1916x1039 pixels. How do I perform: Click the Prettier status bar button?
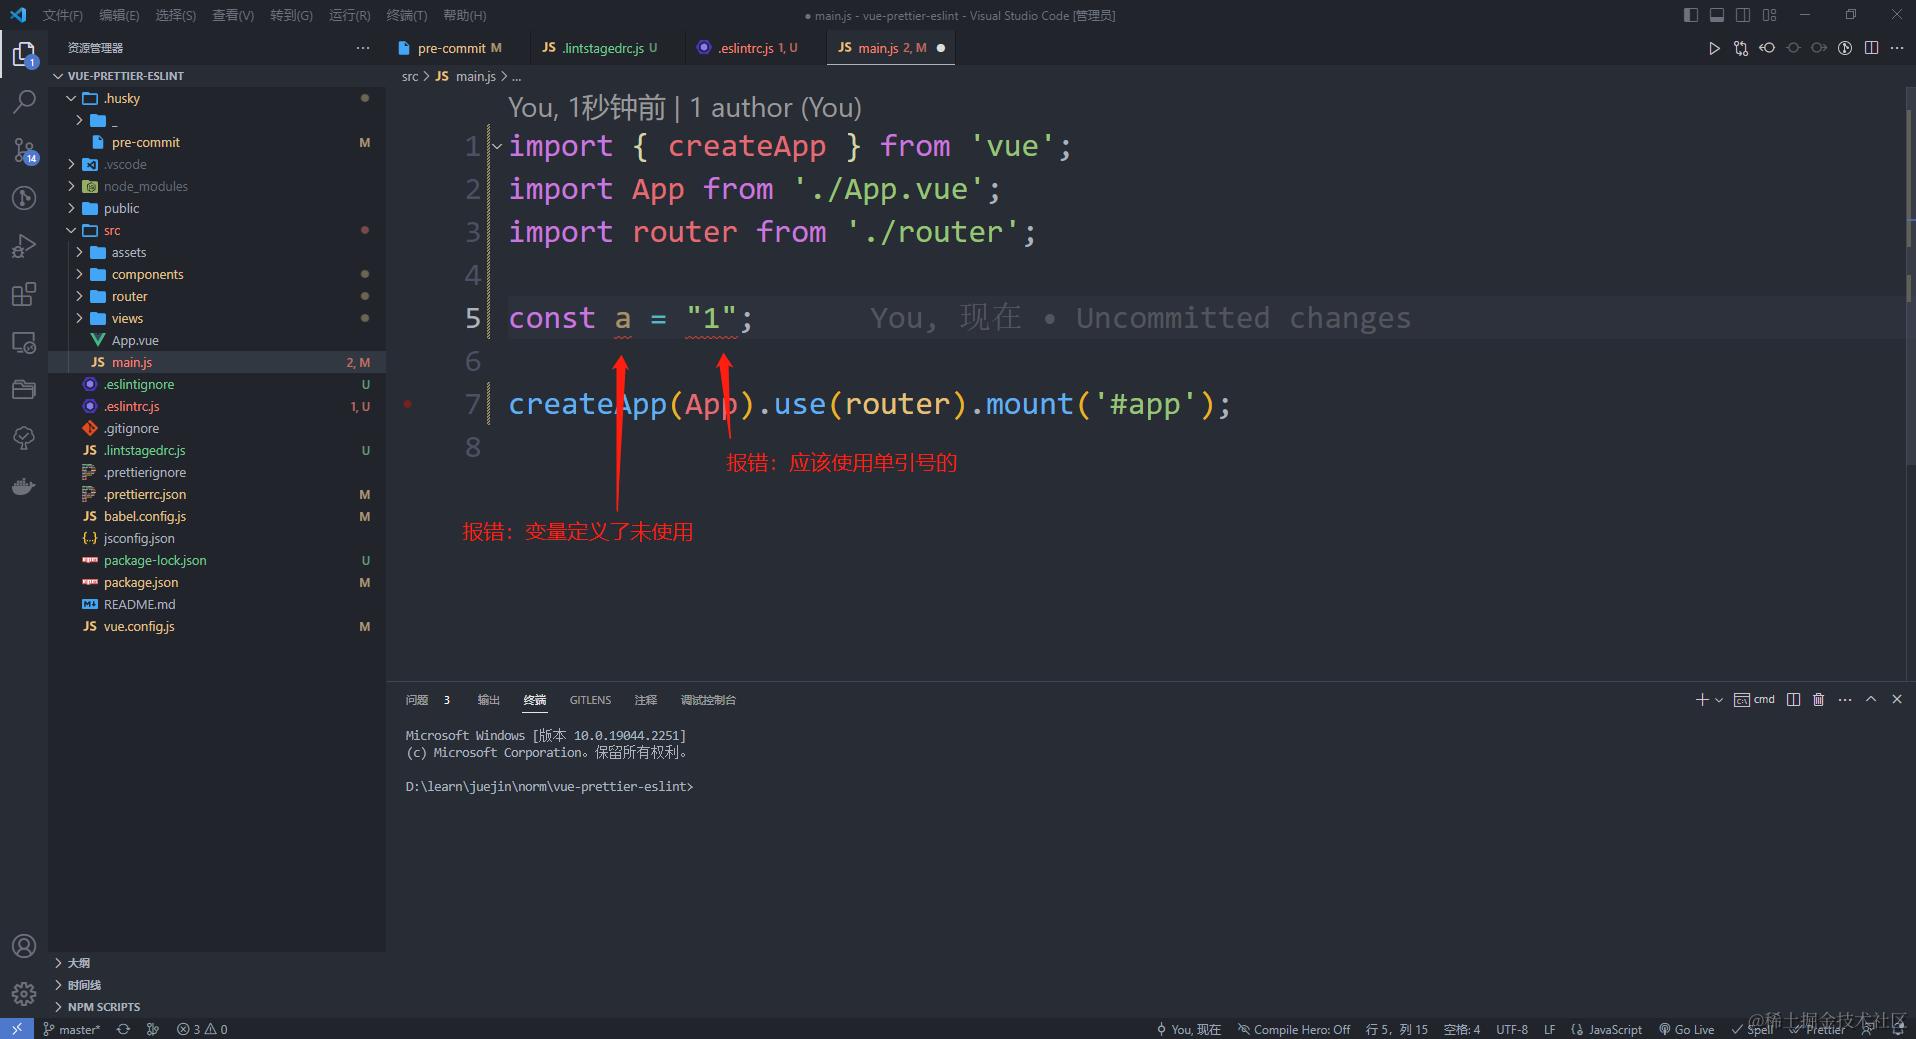1818,1029
